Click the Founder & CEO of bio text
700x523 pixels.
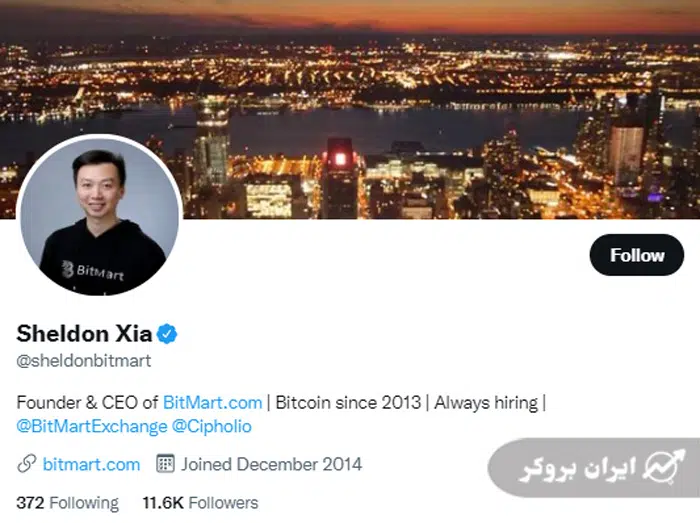coord(87,402)
